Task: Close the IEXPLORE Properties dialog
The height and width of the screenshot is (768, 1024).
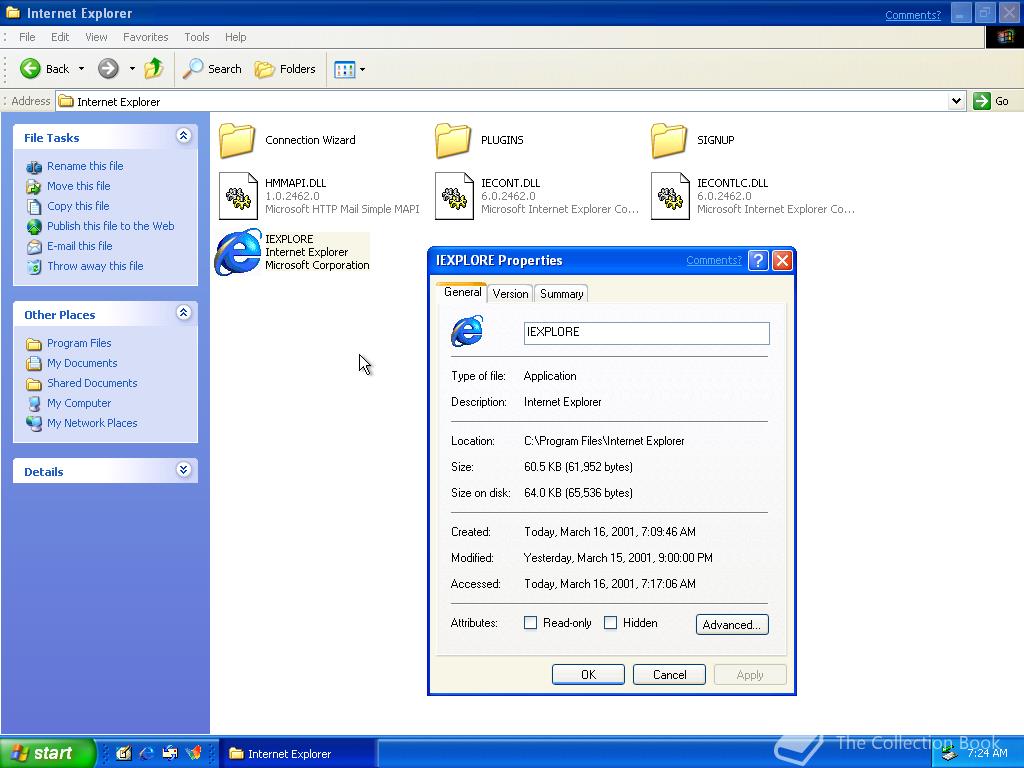Action: click(782, 261)
